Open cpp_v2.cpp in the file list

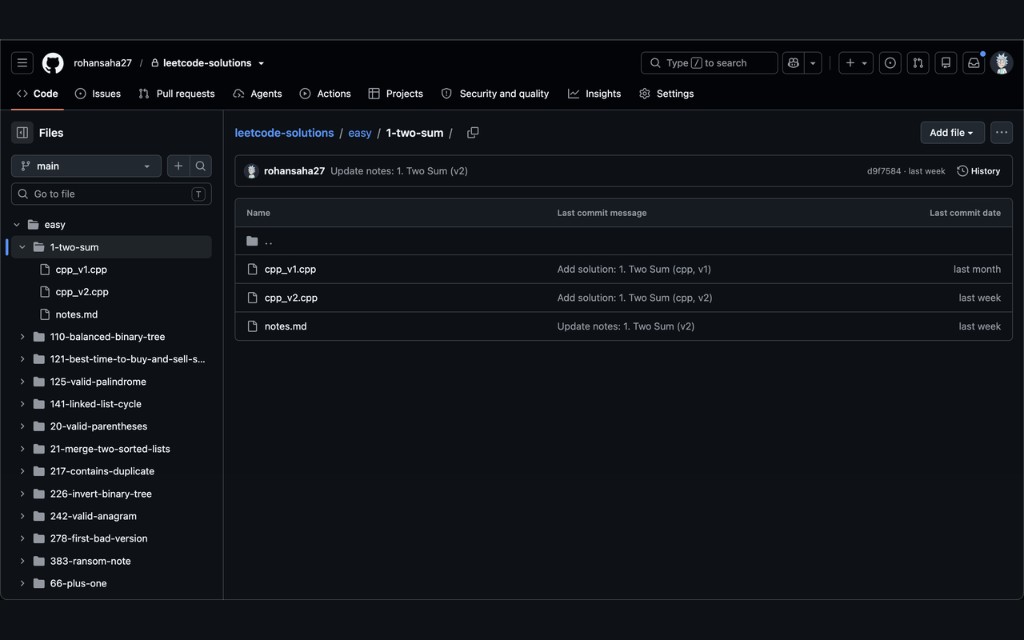(x=291, y=298)
